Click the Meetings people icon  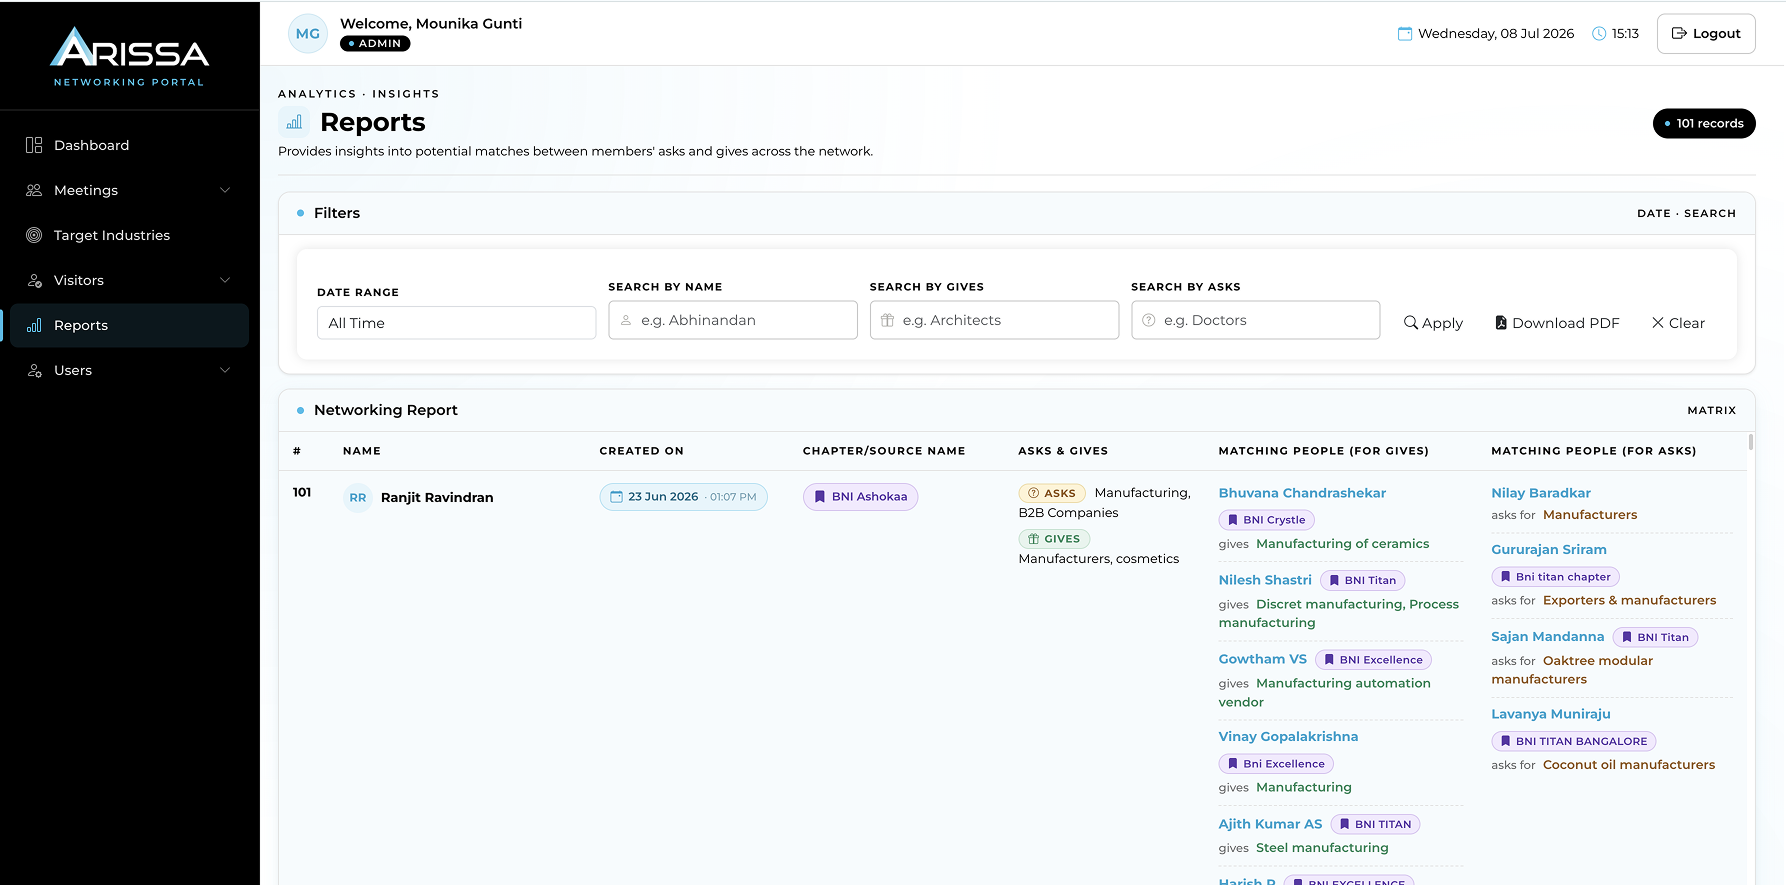pyautogui.click(x=34, y=190)
